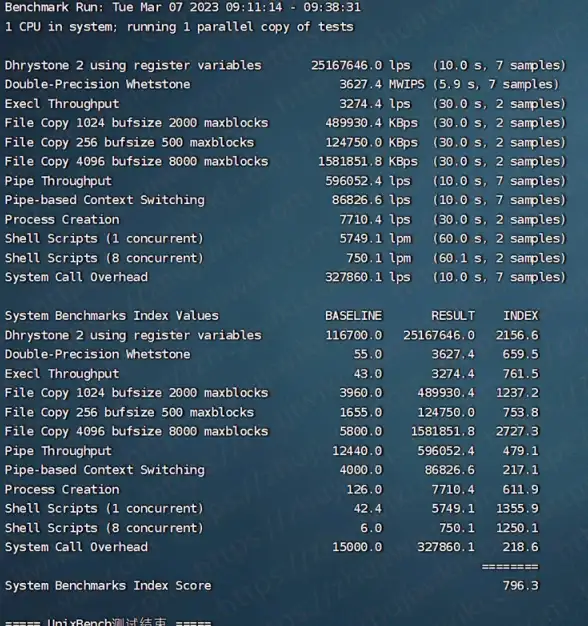Select Pipe Throughput baseline 12440.0
588x626 pixels.
[357, 451]
